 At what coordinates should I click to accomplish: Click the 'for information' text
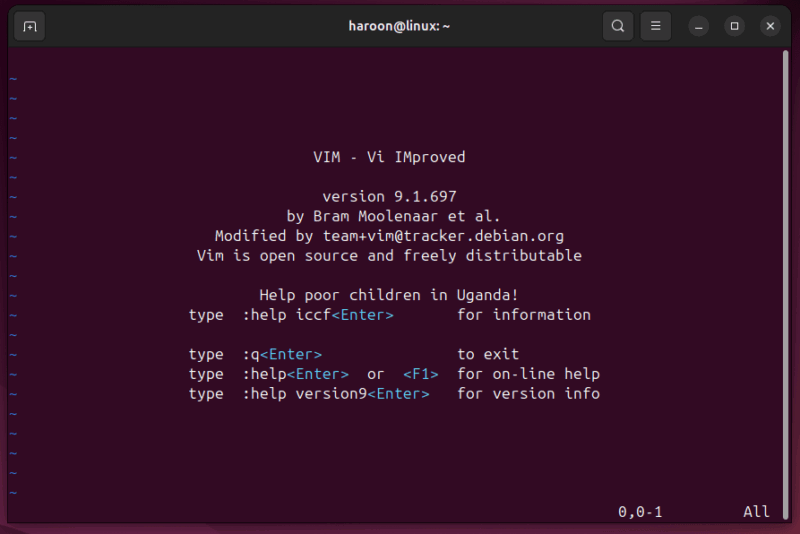[x=524, y=315]
